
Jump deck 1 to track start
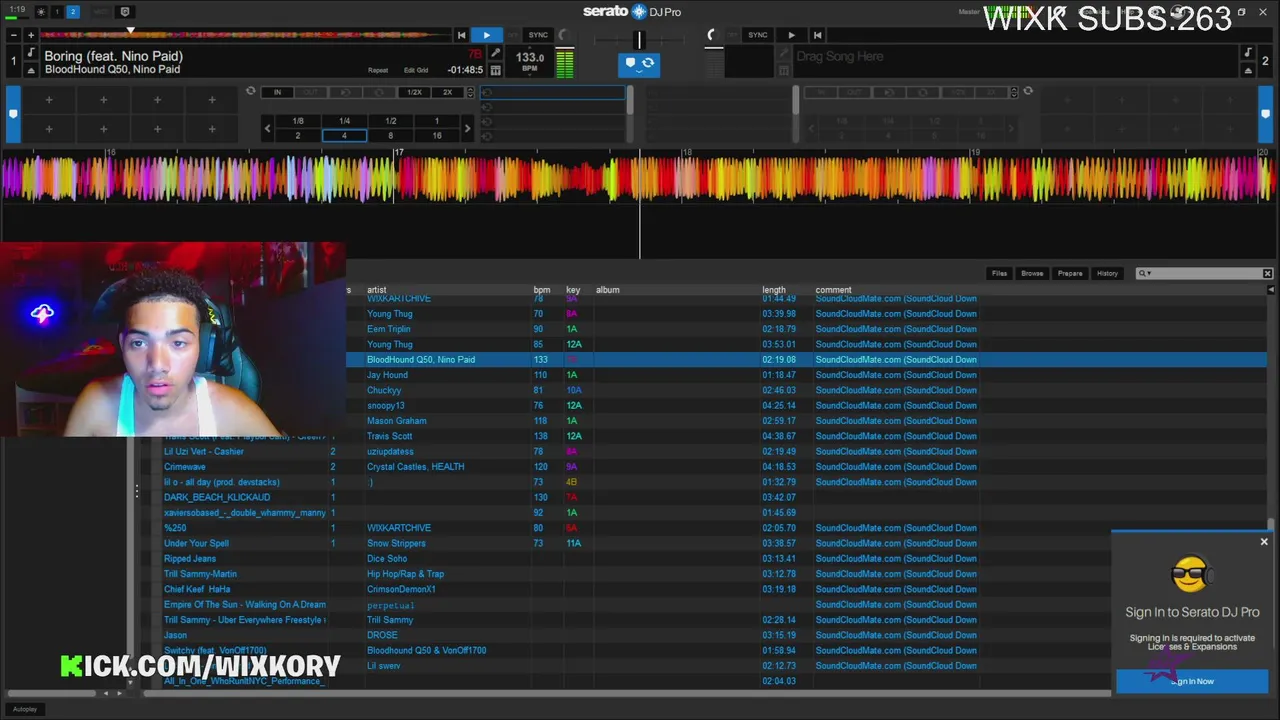(x=461, y=35)
